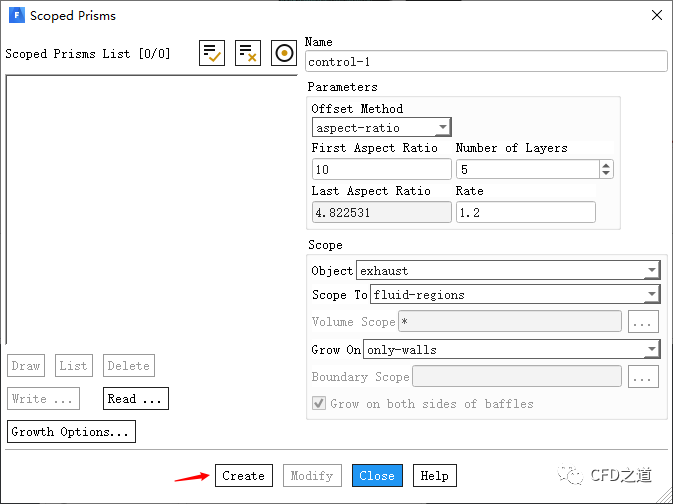Screen dimensions: 673x504
Task: Click the circular select-visible icon button
Action: [284, 53]
